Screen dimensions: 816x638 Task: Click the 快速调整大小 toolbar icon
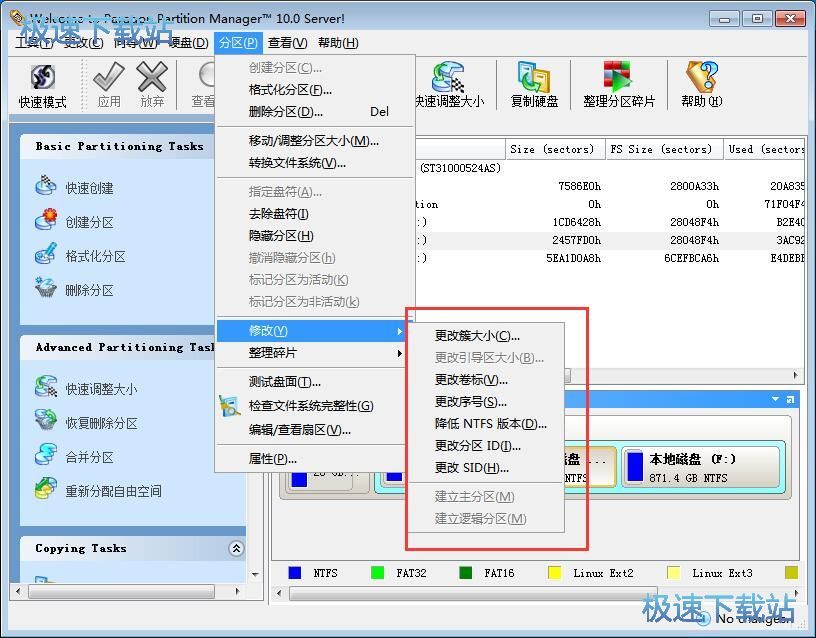pyautogui.click(x=448, y=77)
